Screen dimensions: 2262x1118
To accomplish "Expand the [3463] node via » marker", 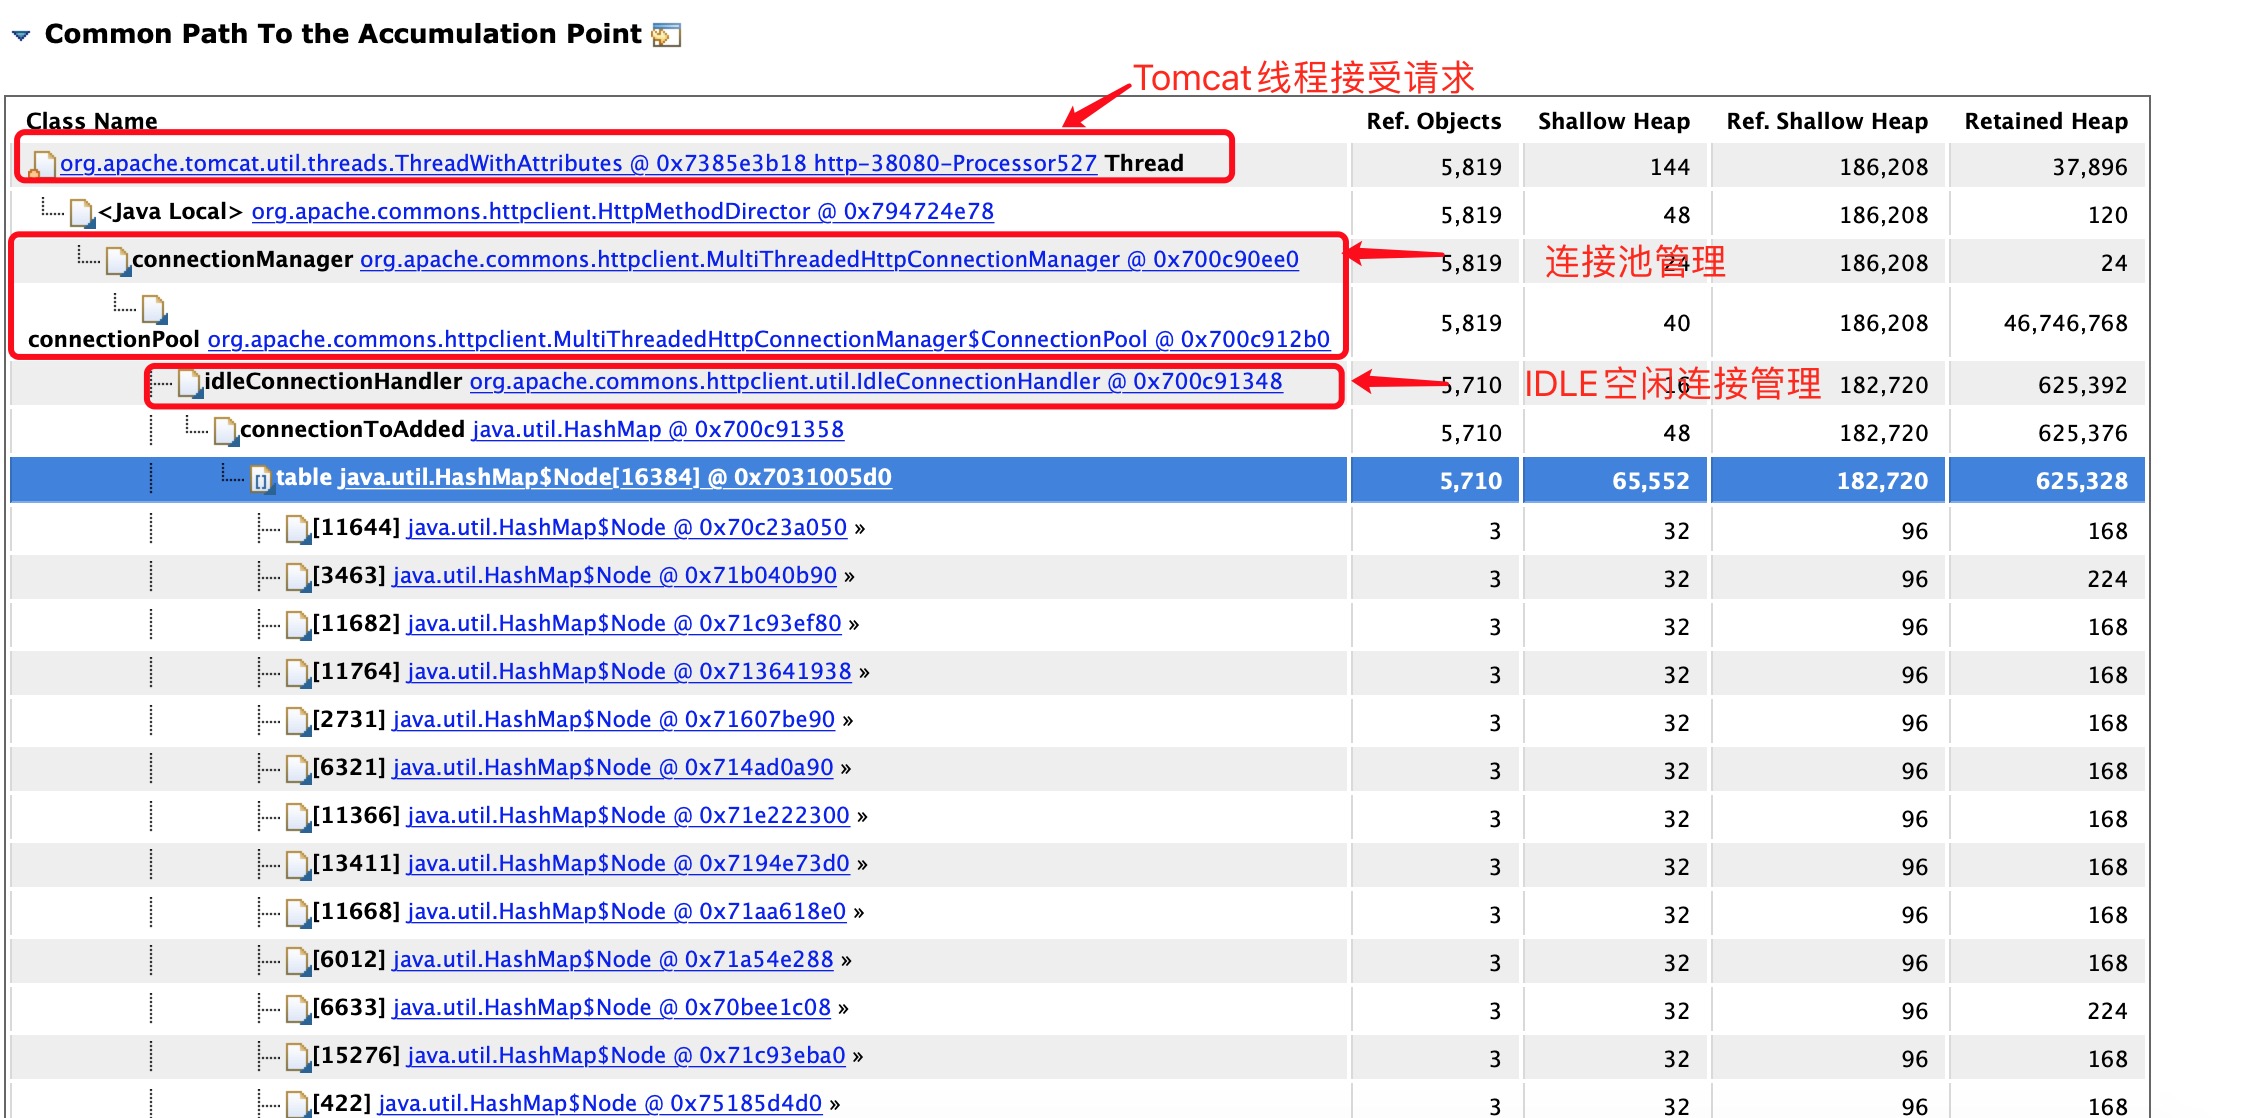I will [x=850, y=577].
